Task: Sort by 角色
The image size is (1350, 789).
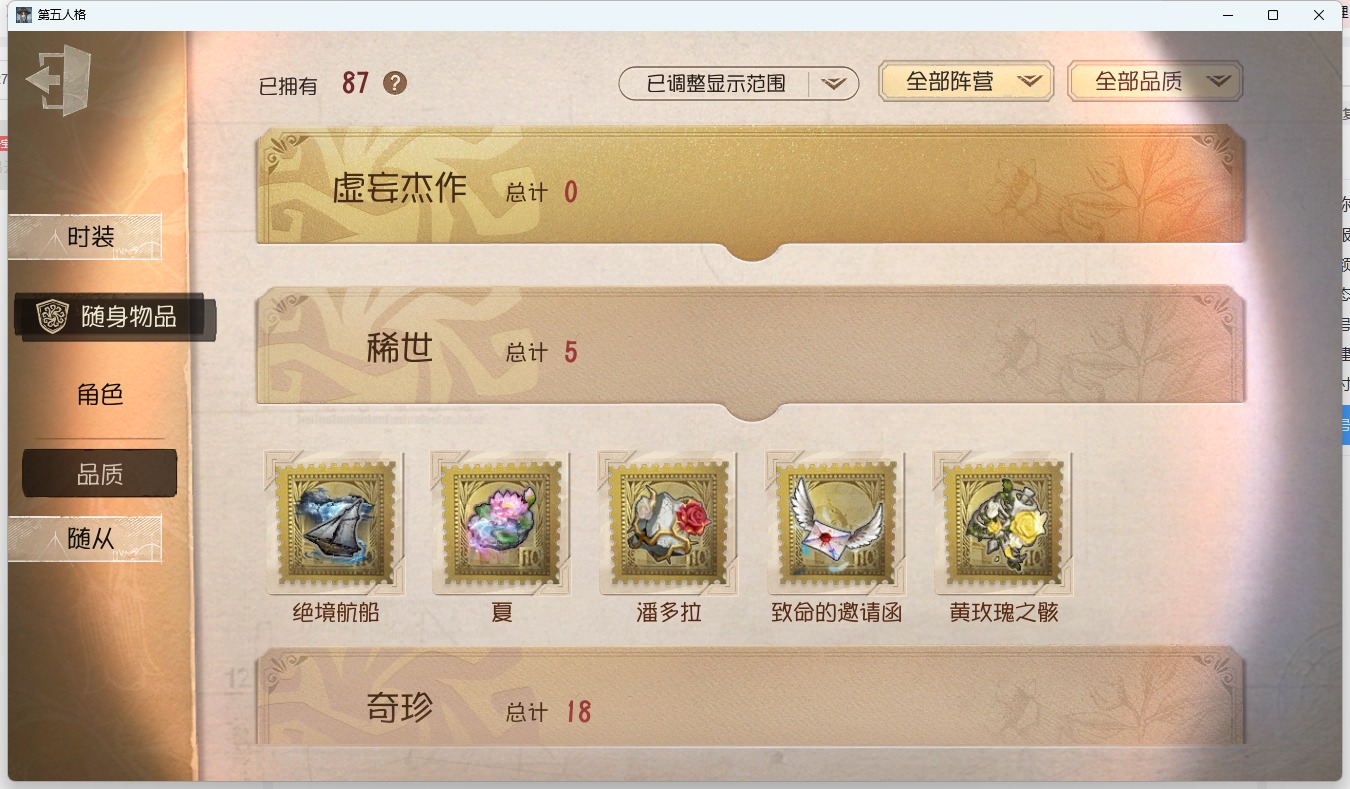Action: pyautogui.click(x=100, y=394)
